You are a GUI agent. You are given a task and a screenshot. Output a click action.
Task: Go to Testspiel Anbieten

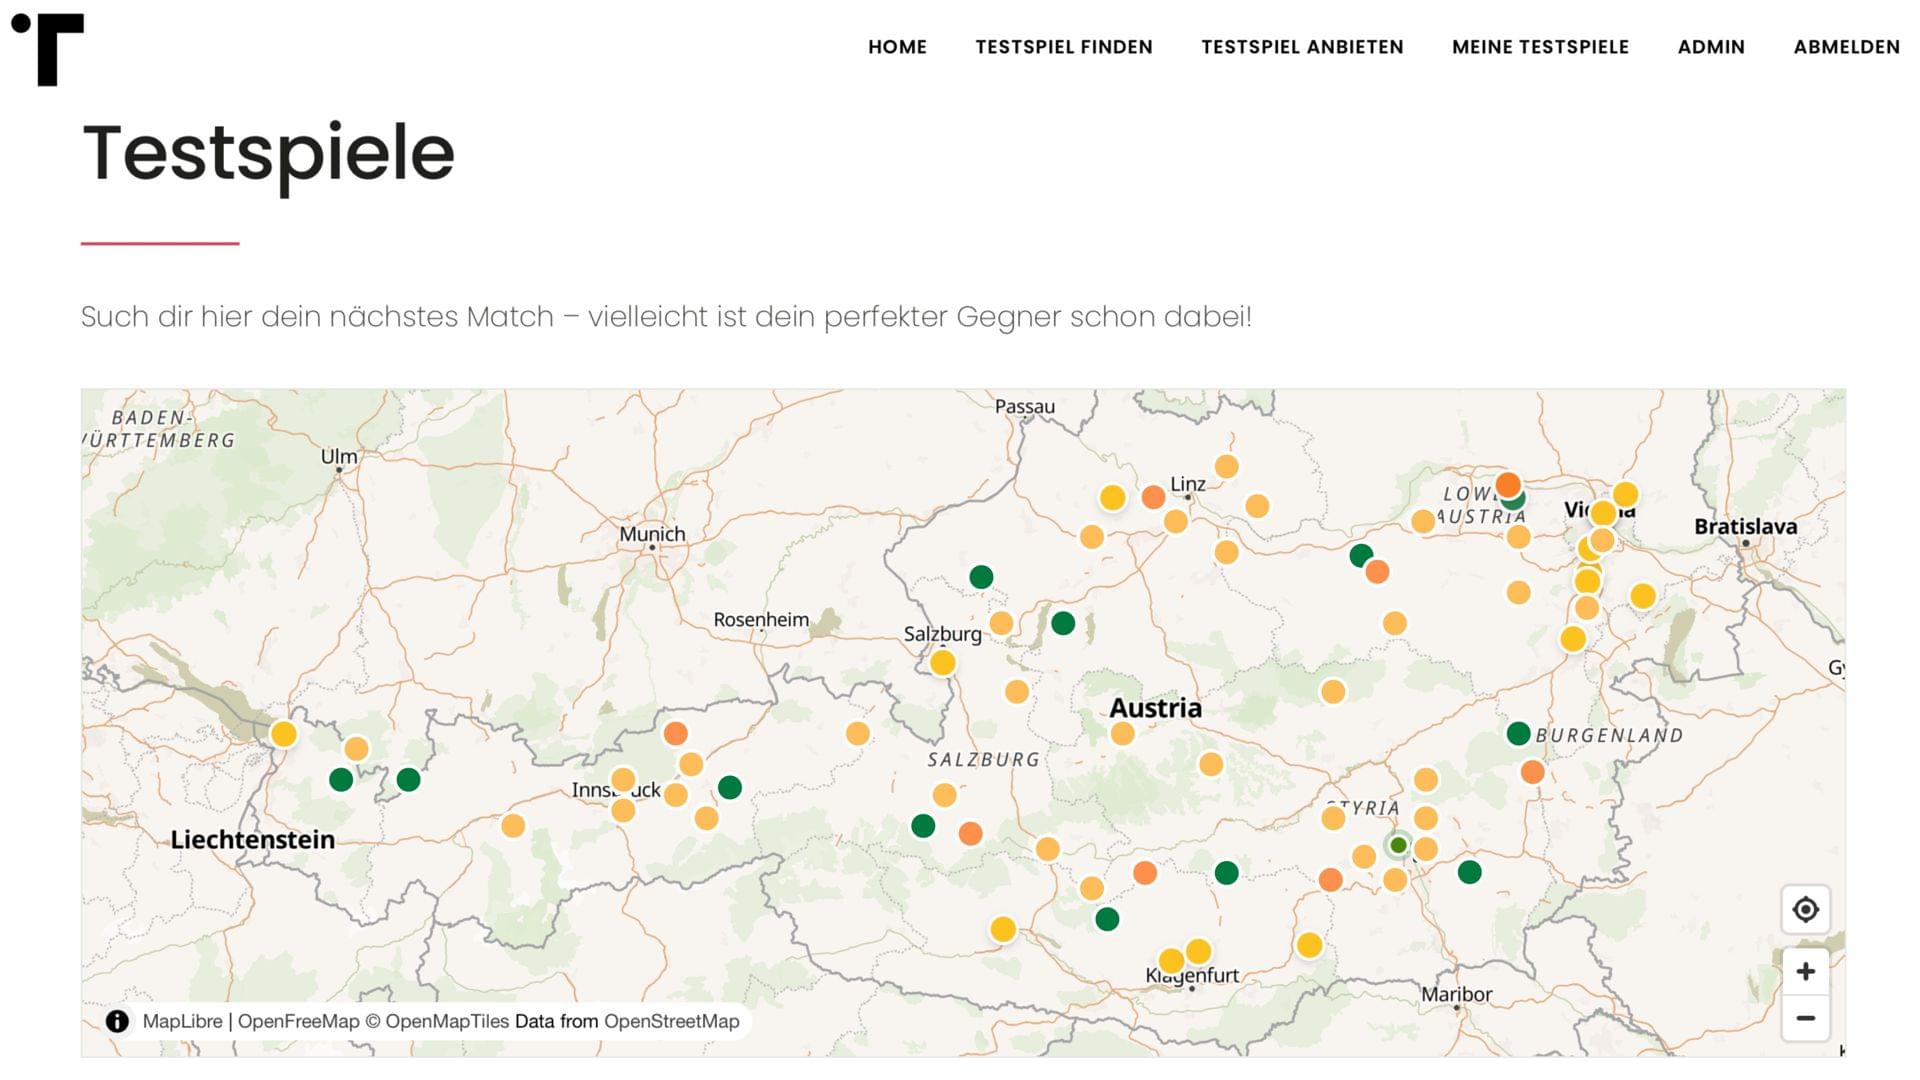click(x=1302, y=47)
